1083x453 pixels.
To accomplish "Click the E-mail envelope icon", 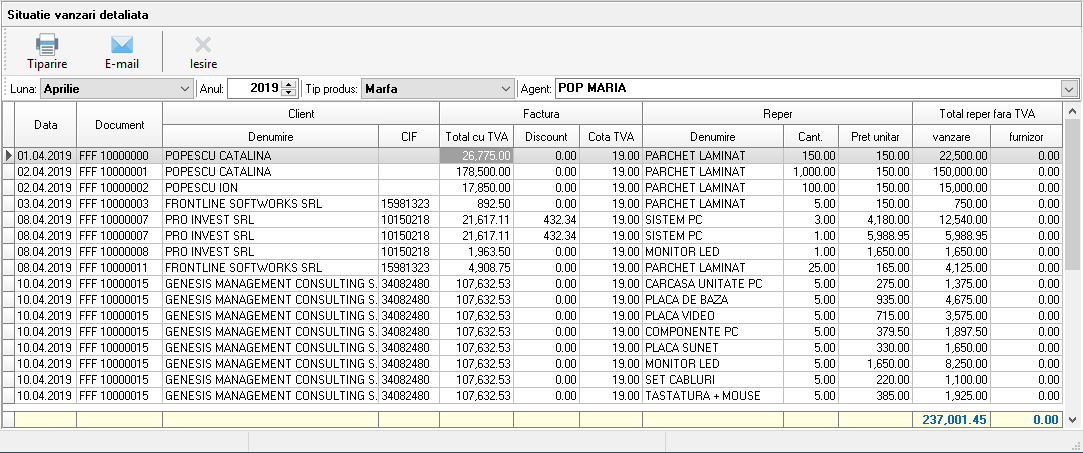I will (122, 44).
